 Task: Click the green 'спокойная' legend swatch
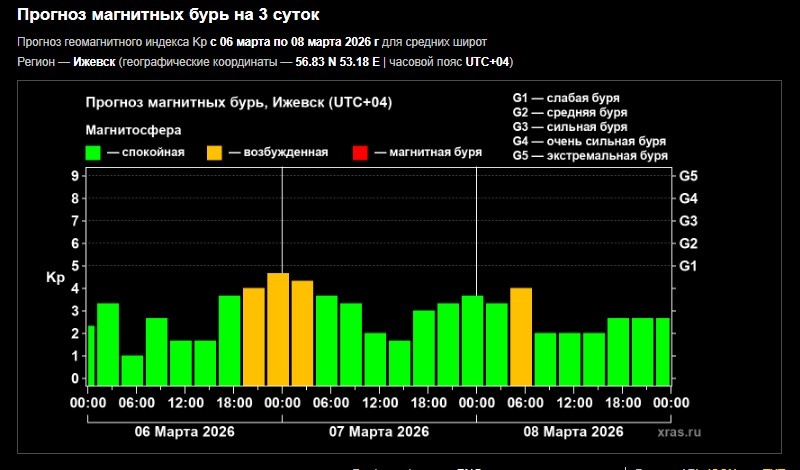tap(93, 153)
